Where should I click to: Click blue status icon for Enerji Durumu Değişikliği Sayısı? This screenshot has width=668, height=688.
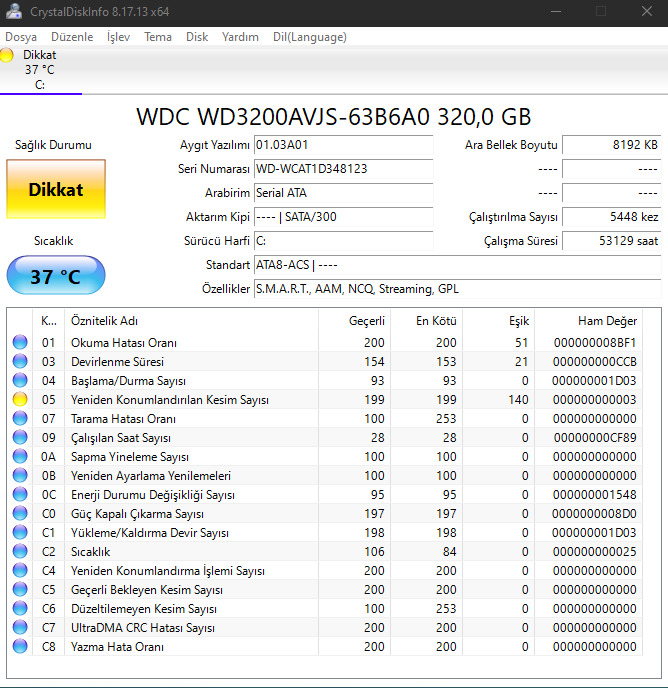click(x=20, y=494)
